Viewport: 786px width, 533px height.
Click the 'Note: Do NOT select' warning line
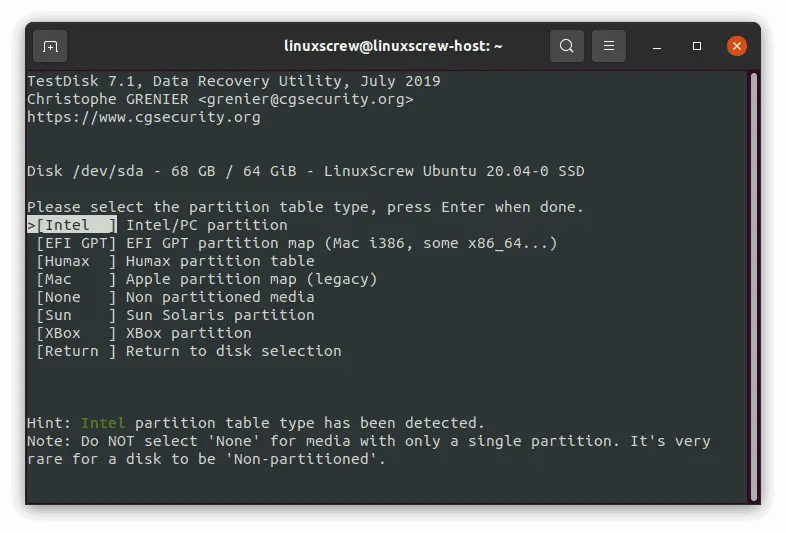pyautogui.click(x=369, y=441)
